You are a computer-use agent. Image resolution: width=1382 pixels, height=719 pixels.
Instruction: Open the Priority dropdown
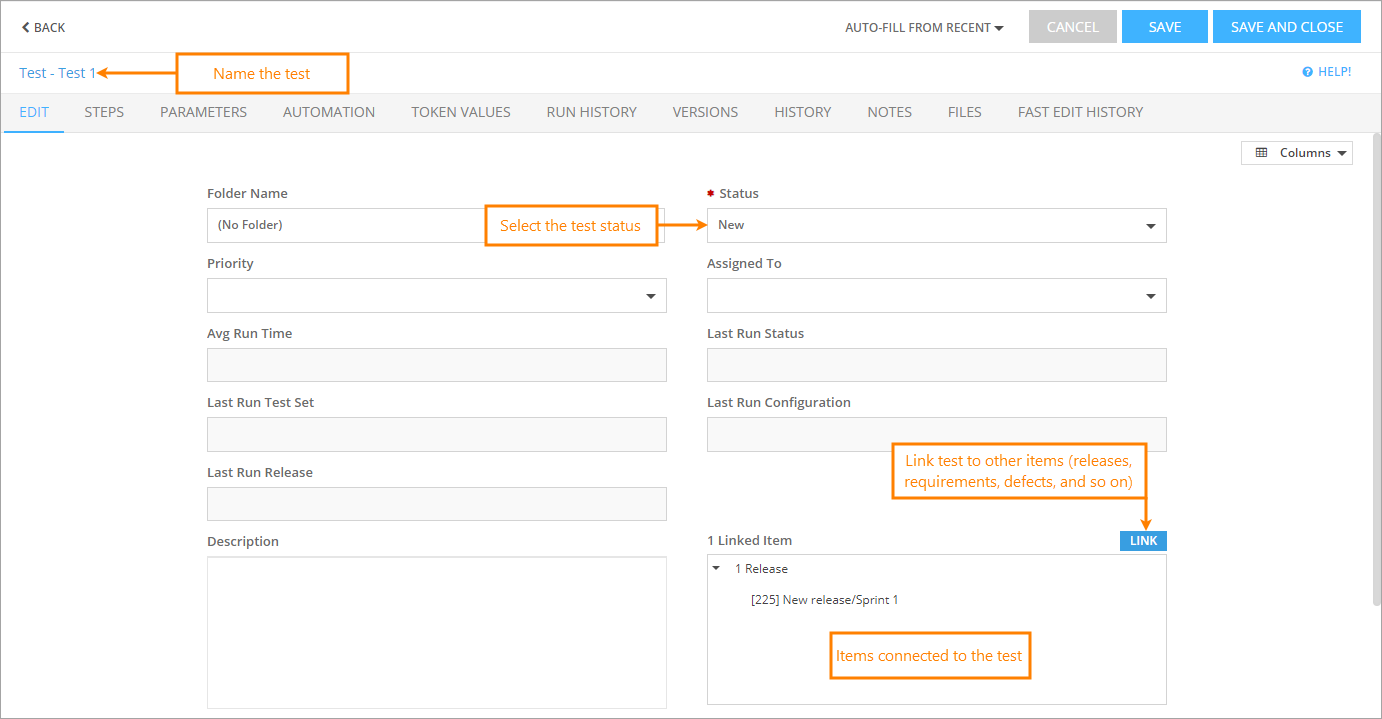click(650, 295)
